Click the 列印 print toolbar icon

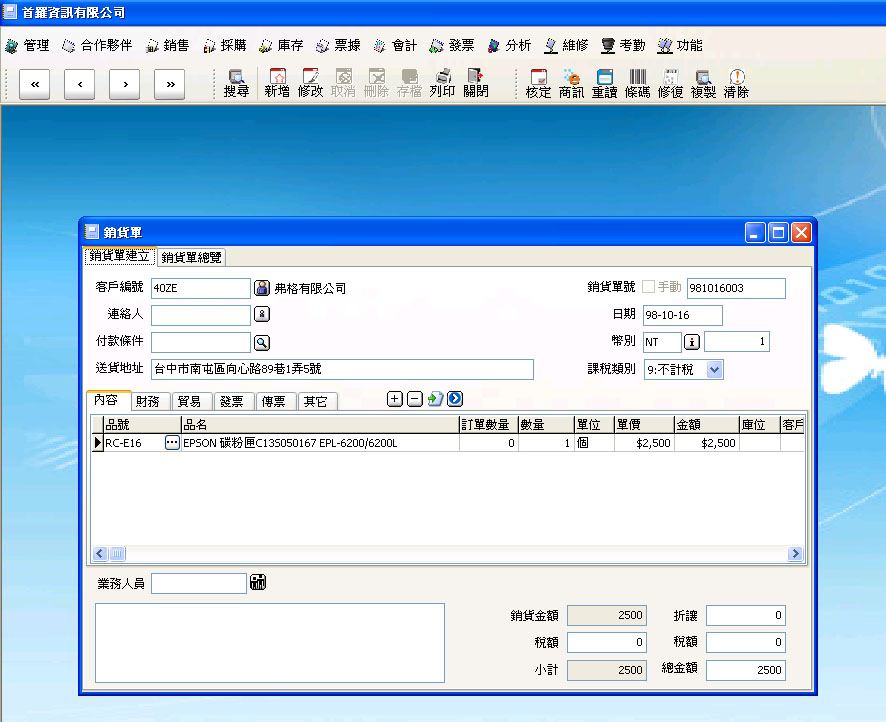coord(442,84)
